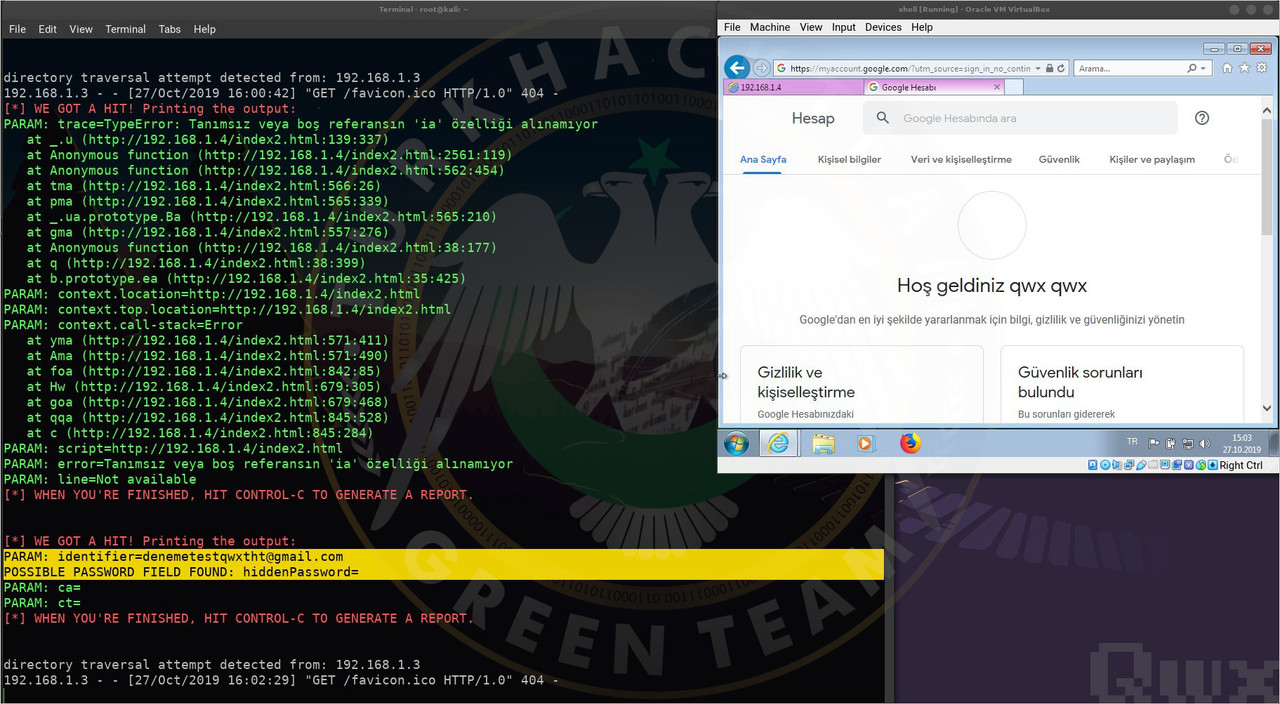The width and height of the screenshot is (1280, 704).
Task: Switch to the 192.168.1.4 browser tab
Action: tap(793, 87)
